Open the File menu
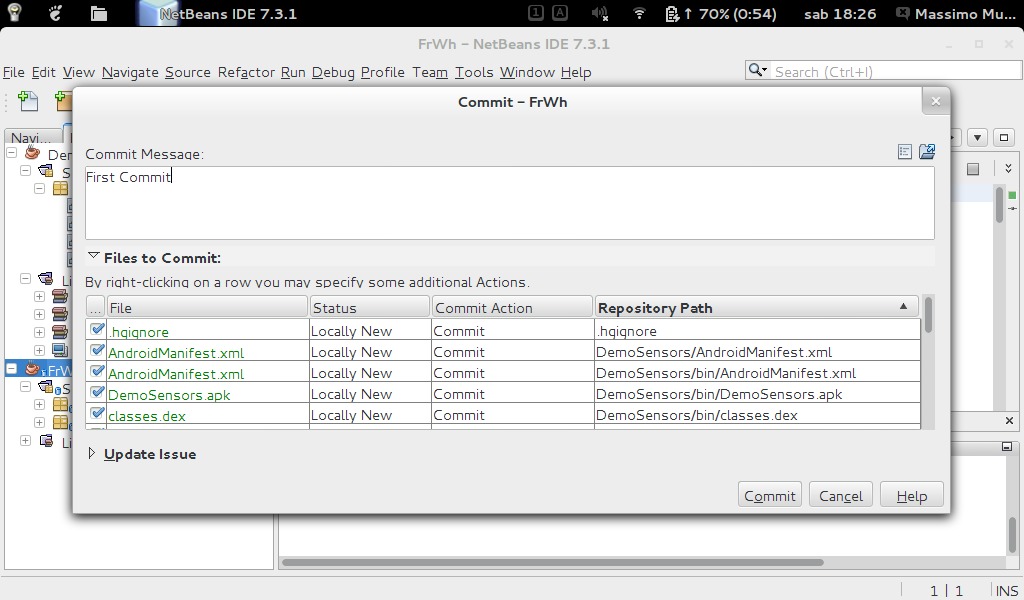The height and width of the screenshot is (600, 1024). pyautogui.click(x=14, y=72)
